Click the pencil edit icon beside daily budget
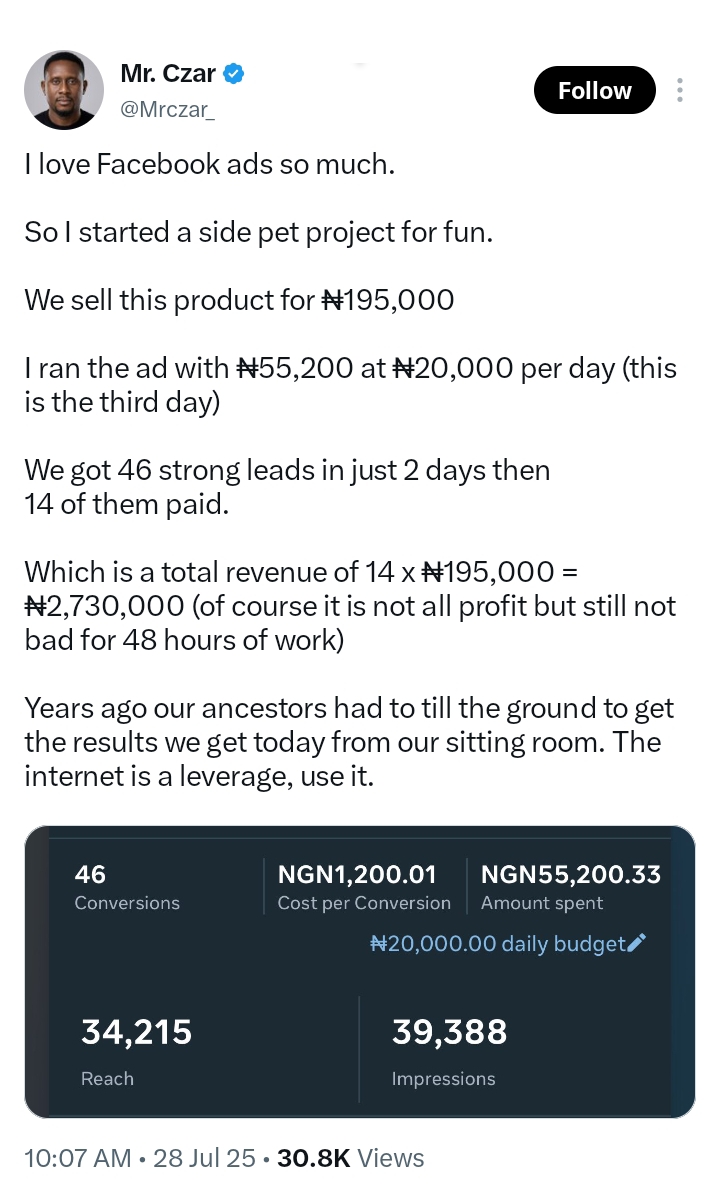This screenshot has height=1192, width=720. pos(637,943)
